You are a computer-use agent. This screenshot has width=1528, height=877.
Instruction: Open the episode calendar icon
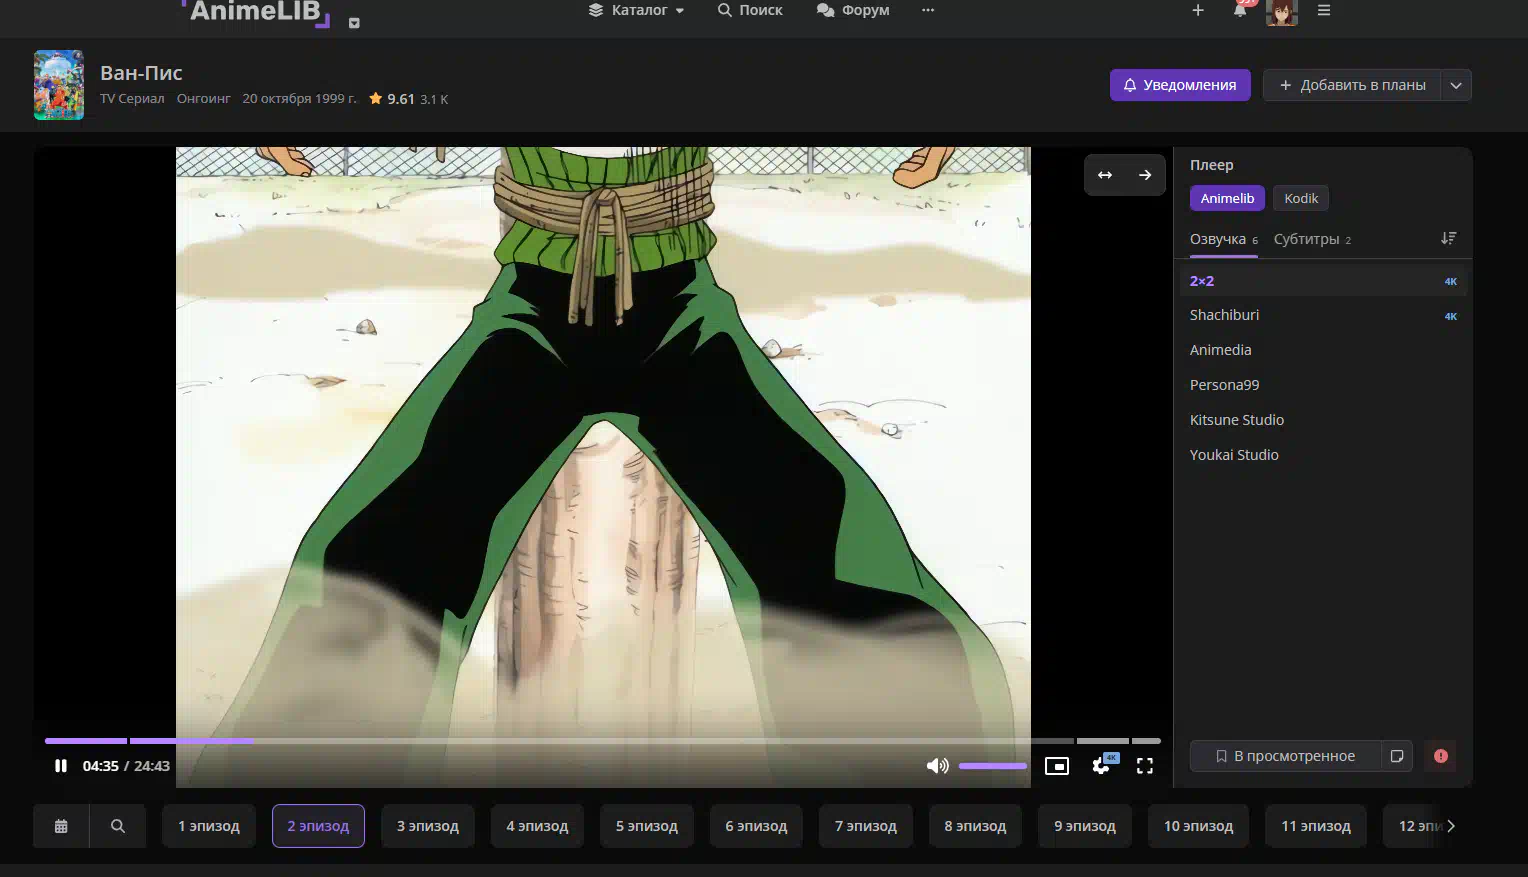(x=61, y=826)
